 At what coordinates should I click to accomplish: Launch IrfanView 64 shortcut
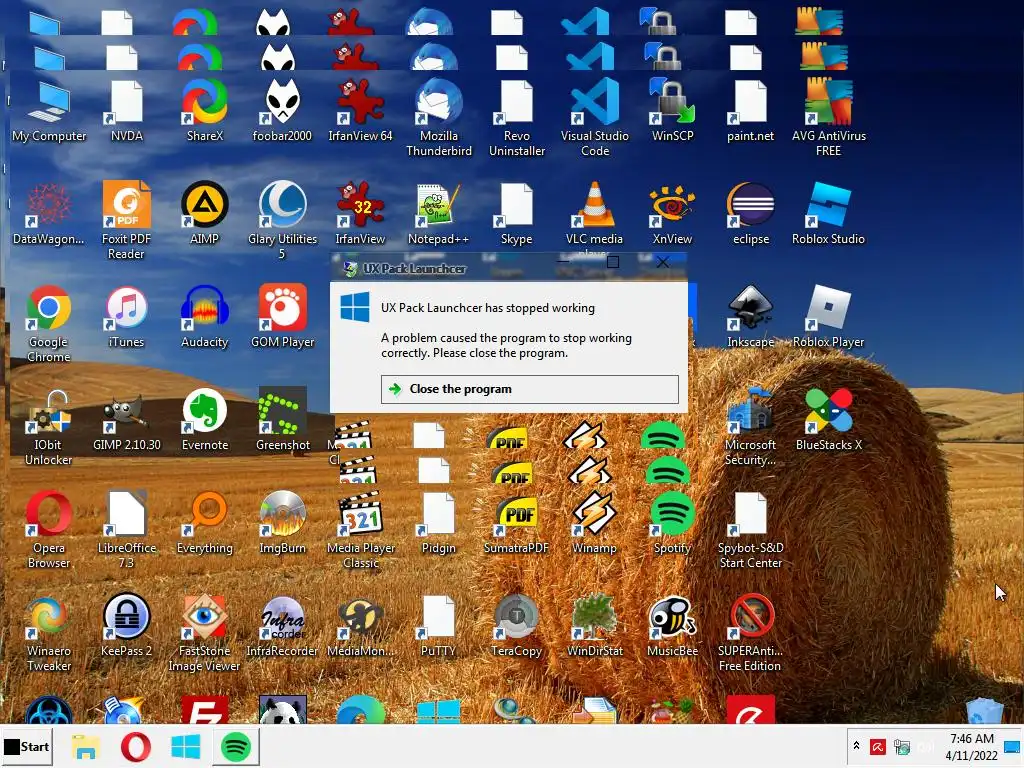(360, 112)
